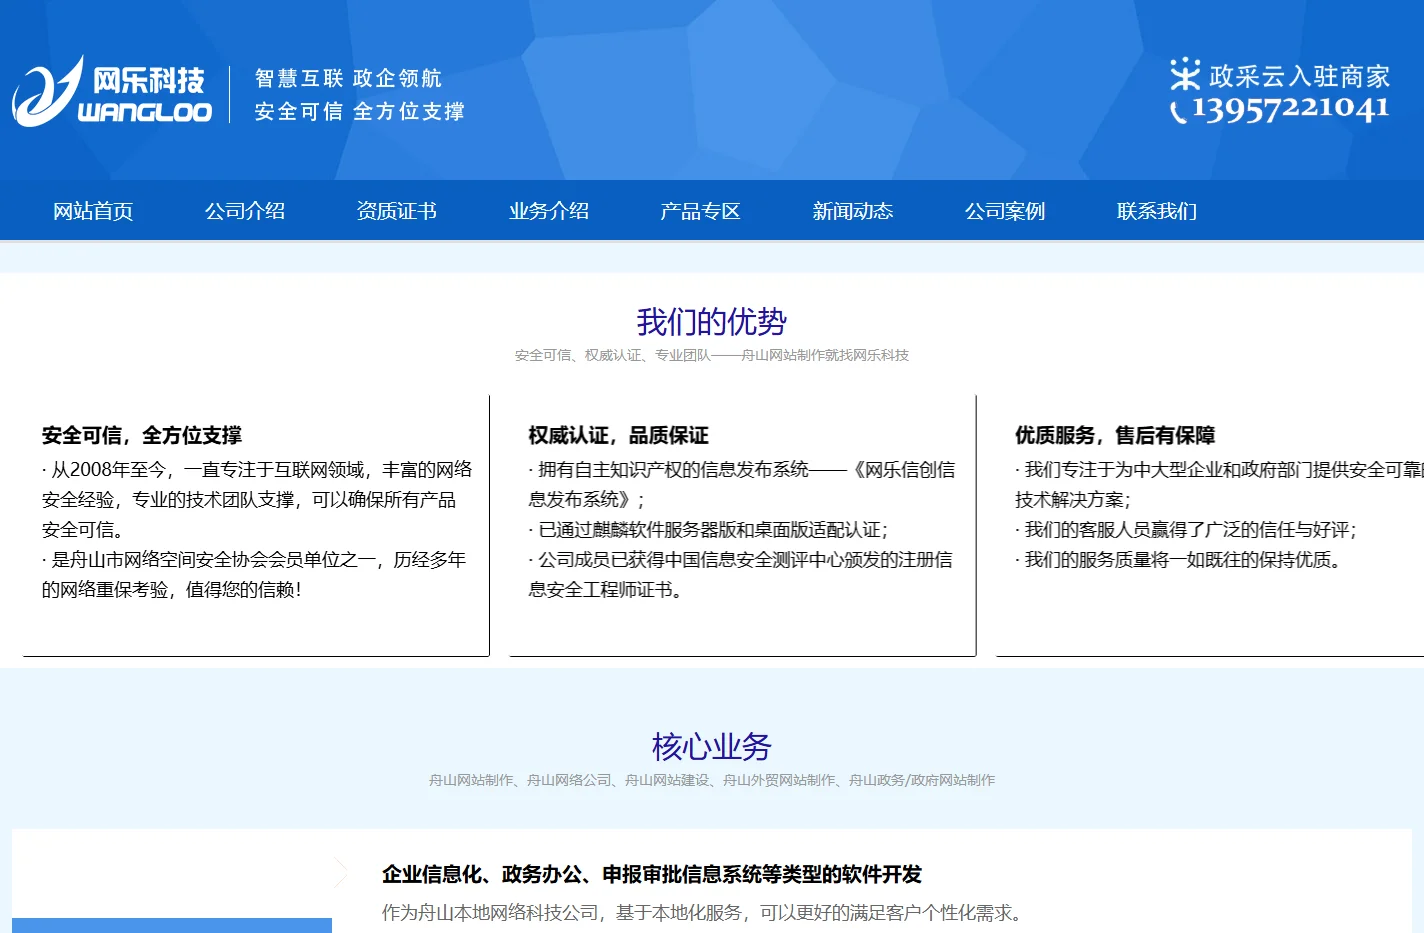
Task: Go to 联系我们 page
Action: 1157,211
